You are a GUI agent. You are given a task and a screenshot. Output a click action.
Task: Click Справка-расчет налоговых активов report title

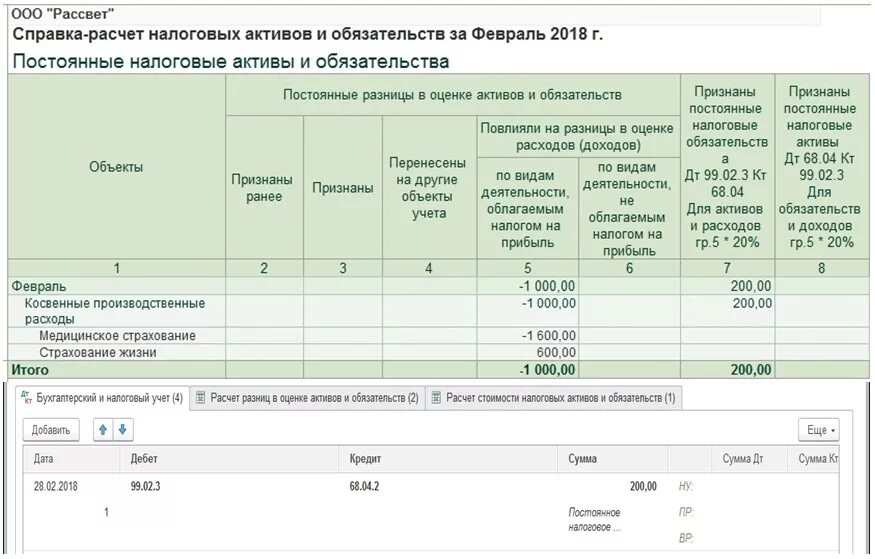click(x=307, y=34)
